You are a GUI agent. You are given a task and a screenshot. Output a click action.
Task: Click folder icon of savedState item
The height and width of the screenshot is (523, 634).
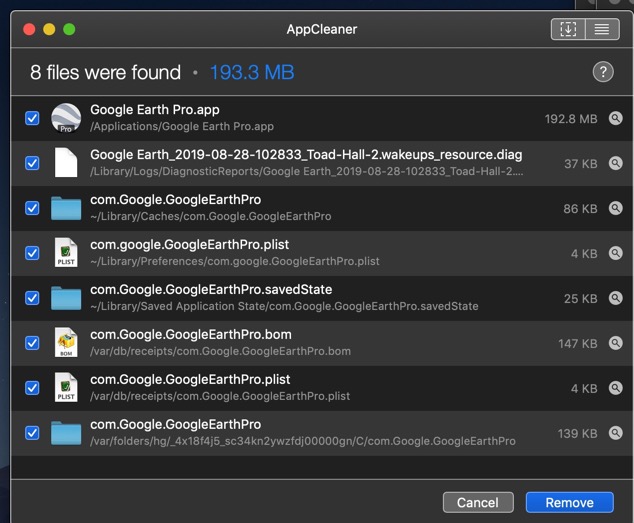pos(66,298)
